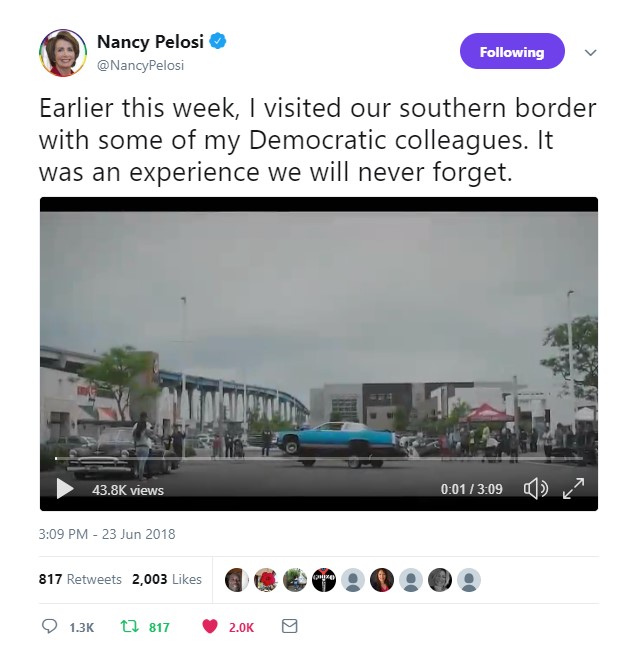Viewport: 637px width, 651px height.
Task: Open the last default gray liker avatar
Action: coord(469,580)
